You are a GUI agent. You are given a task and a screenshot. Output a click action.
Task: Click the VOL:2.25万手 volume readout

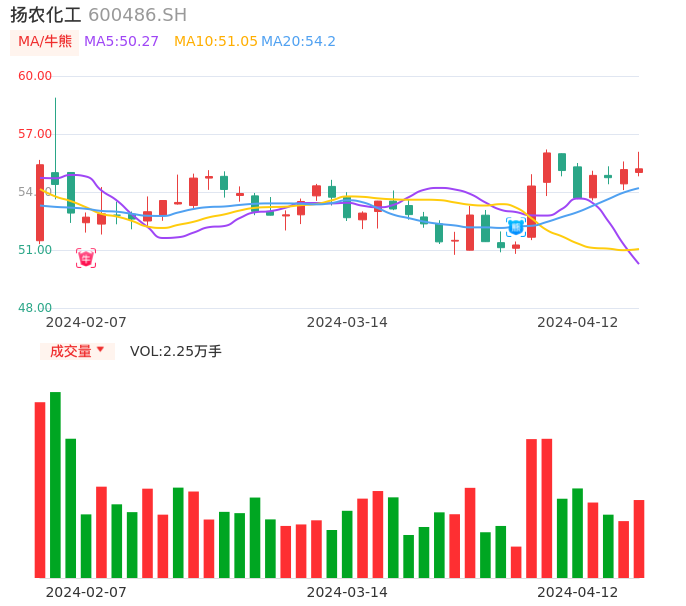[x=176, y=351]
